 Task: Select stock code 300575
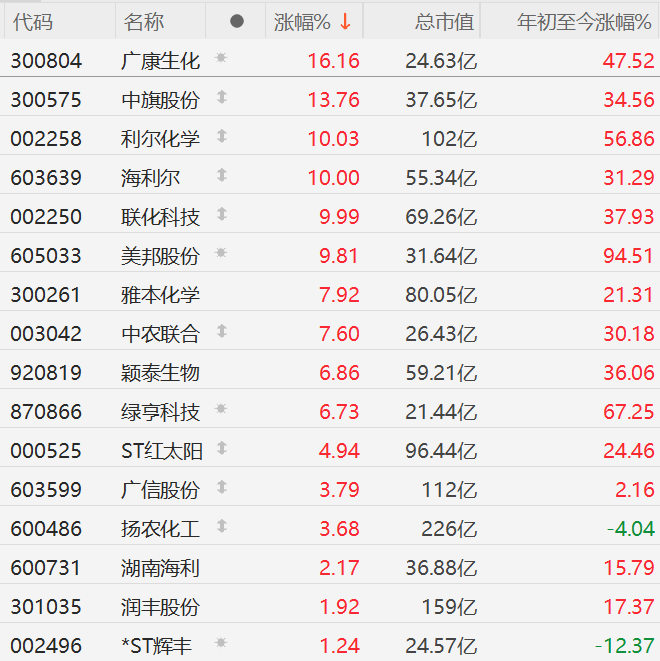[46, 100]
